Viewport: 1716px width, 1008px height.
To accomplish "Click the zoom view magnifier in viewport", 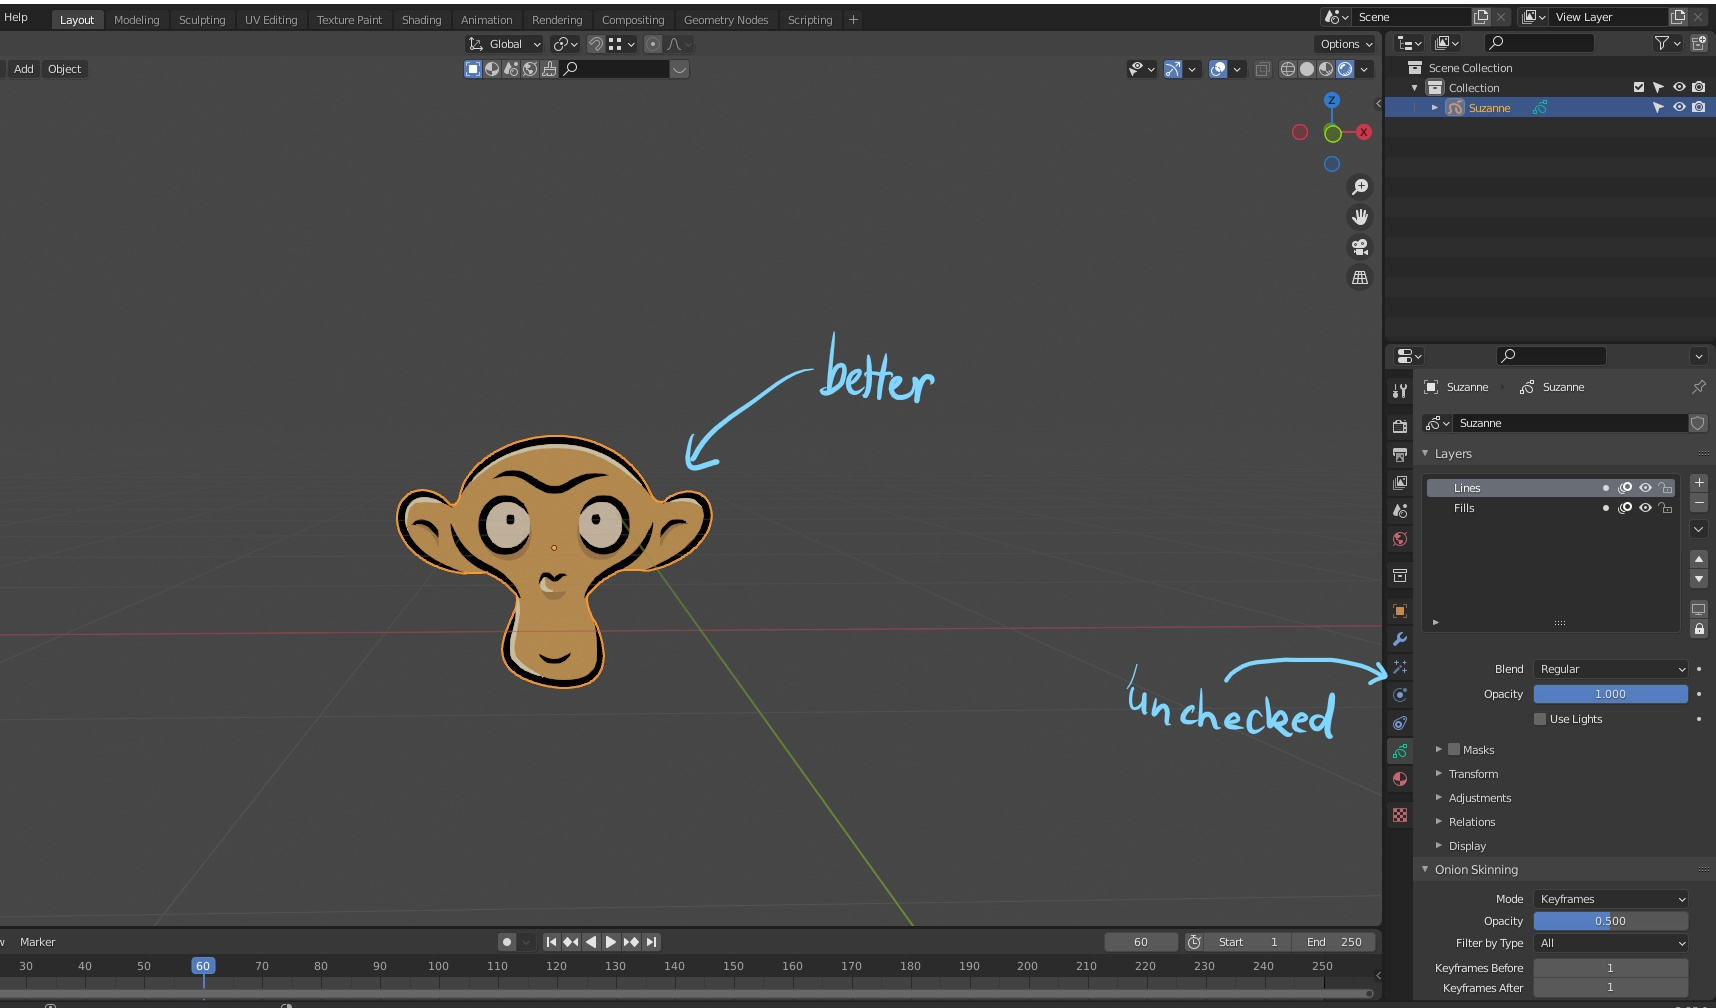I will [1360, 187].
